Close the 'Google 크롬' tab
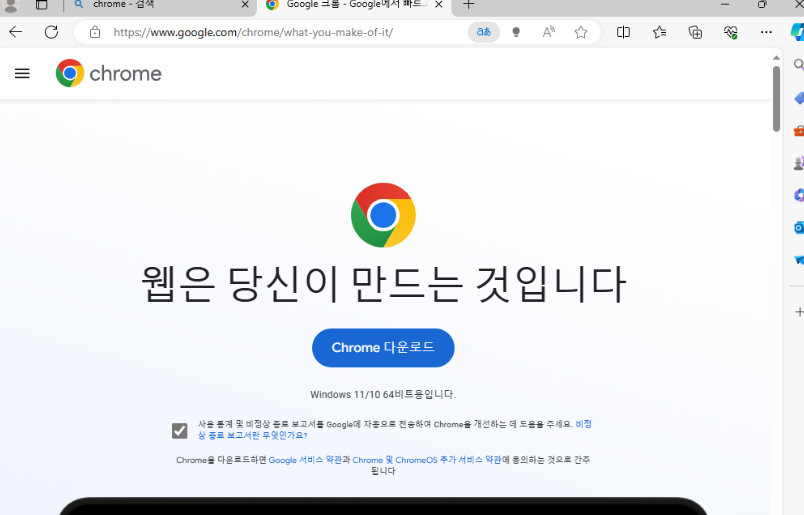Viewport: 804px width, 515px height. coord(439,5)
